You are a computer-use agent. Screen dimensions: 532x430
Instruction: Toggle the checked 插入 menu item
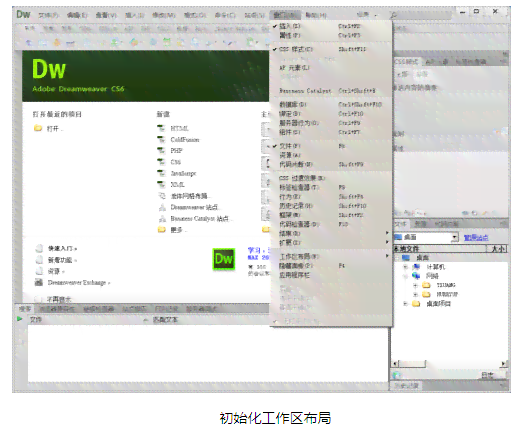pos(331,26)
